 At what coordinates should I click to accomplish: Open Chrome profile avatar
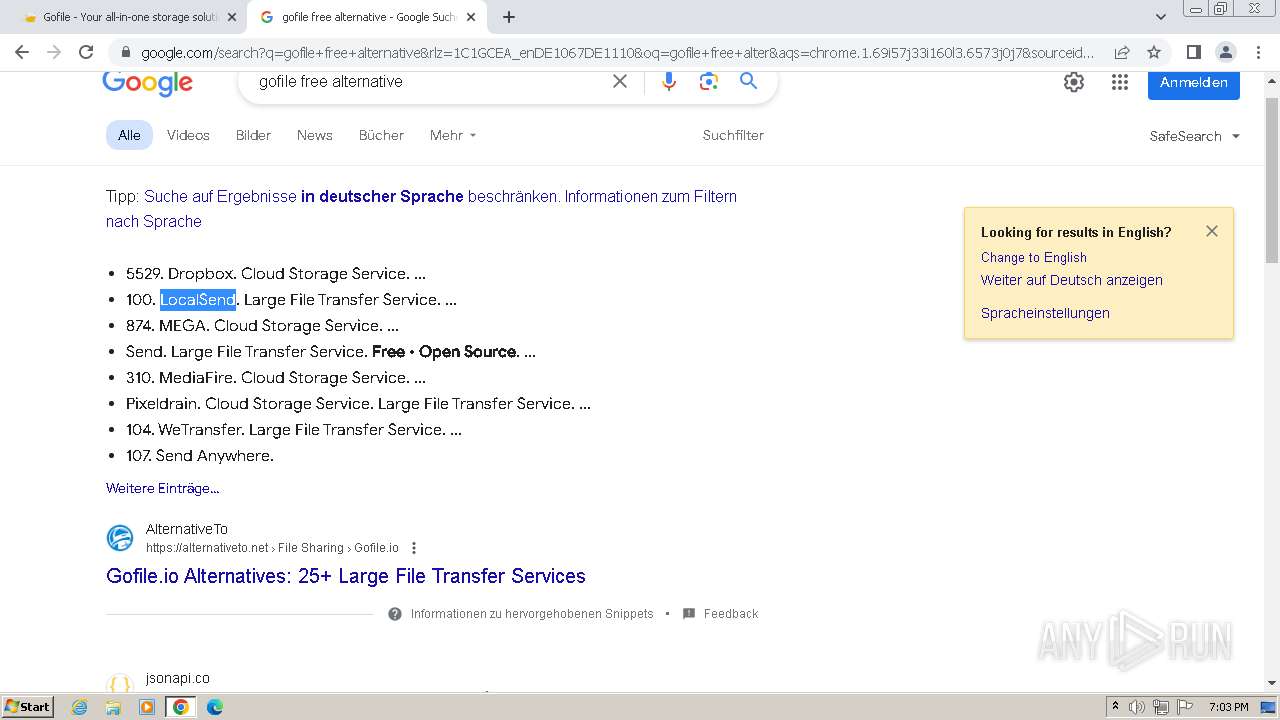click(x=1225, y=52)
